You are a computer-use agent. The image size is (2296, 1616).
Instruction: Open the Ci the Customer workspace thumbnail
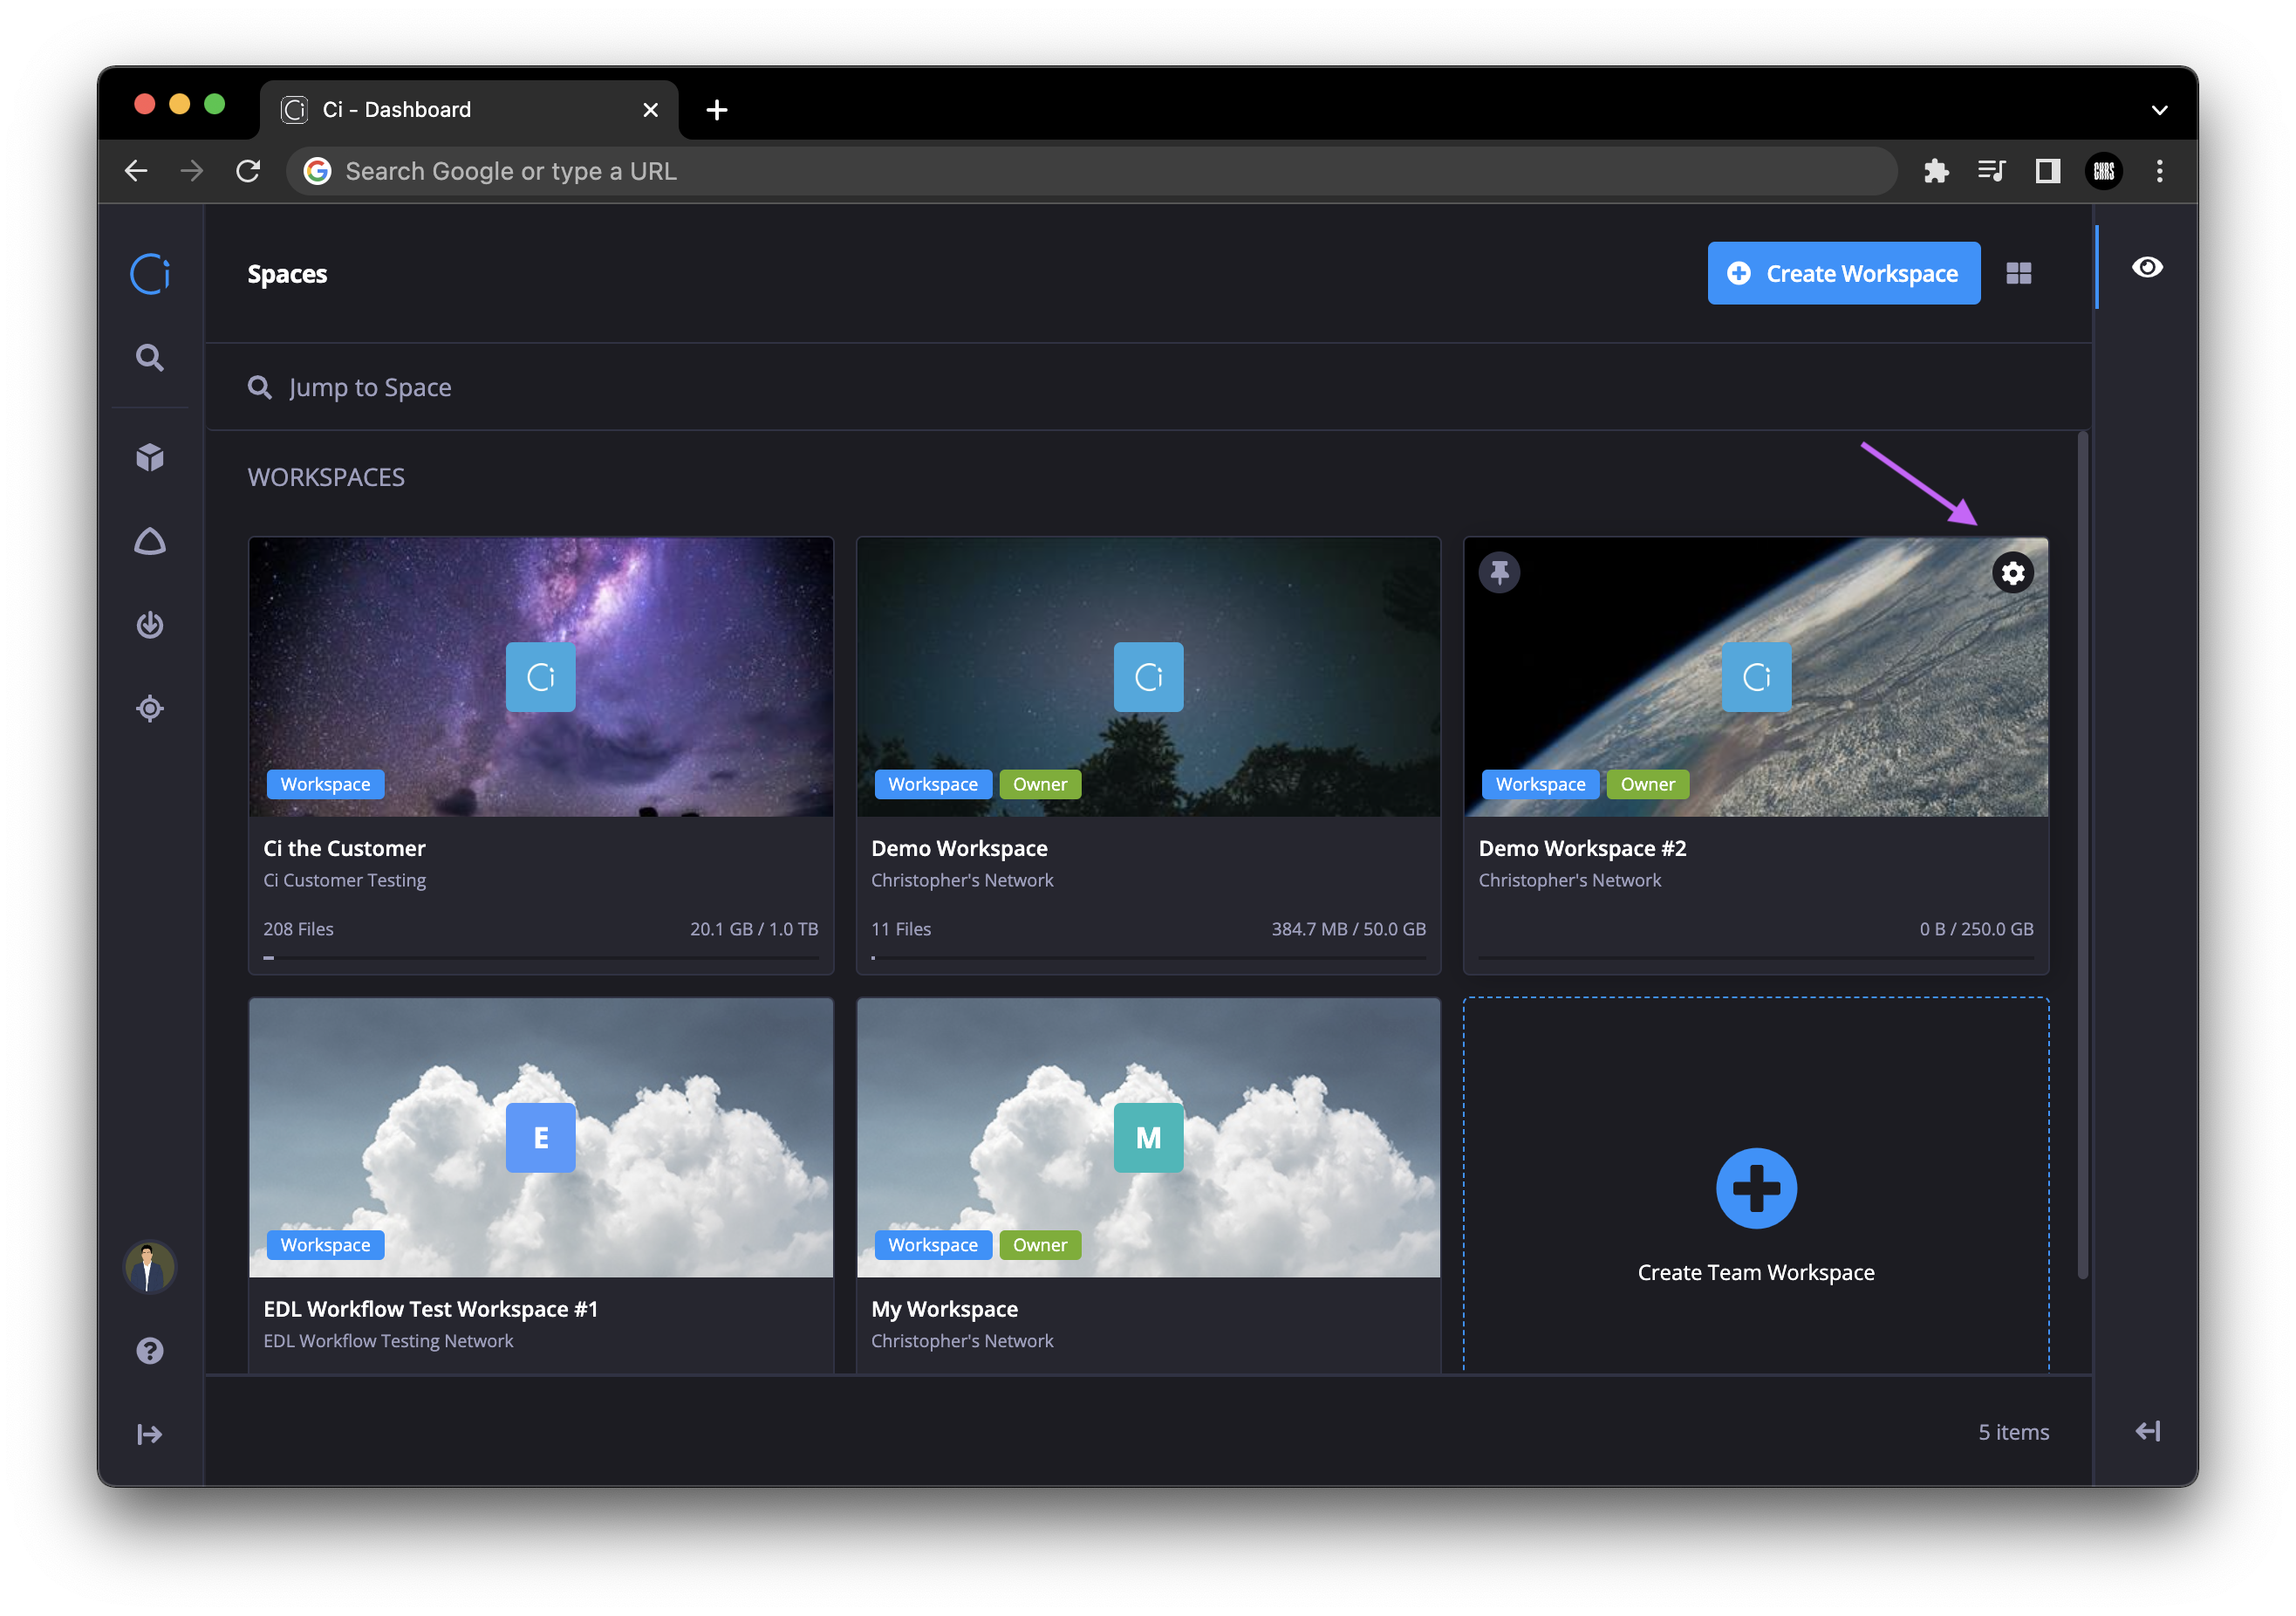(540, 677)
